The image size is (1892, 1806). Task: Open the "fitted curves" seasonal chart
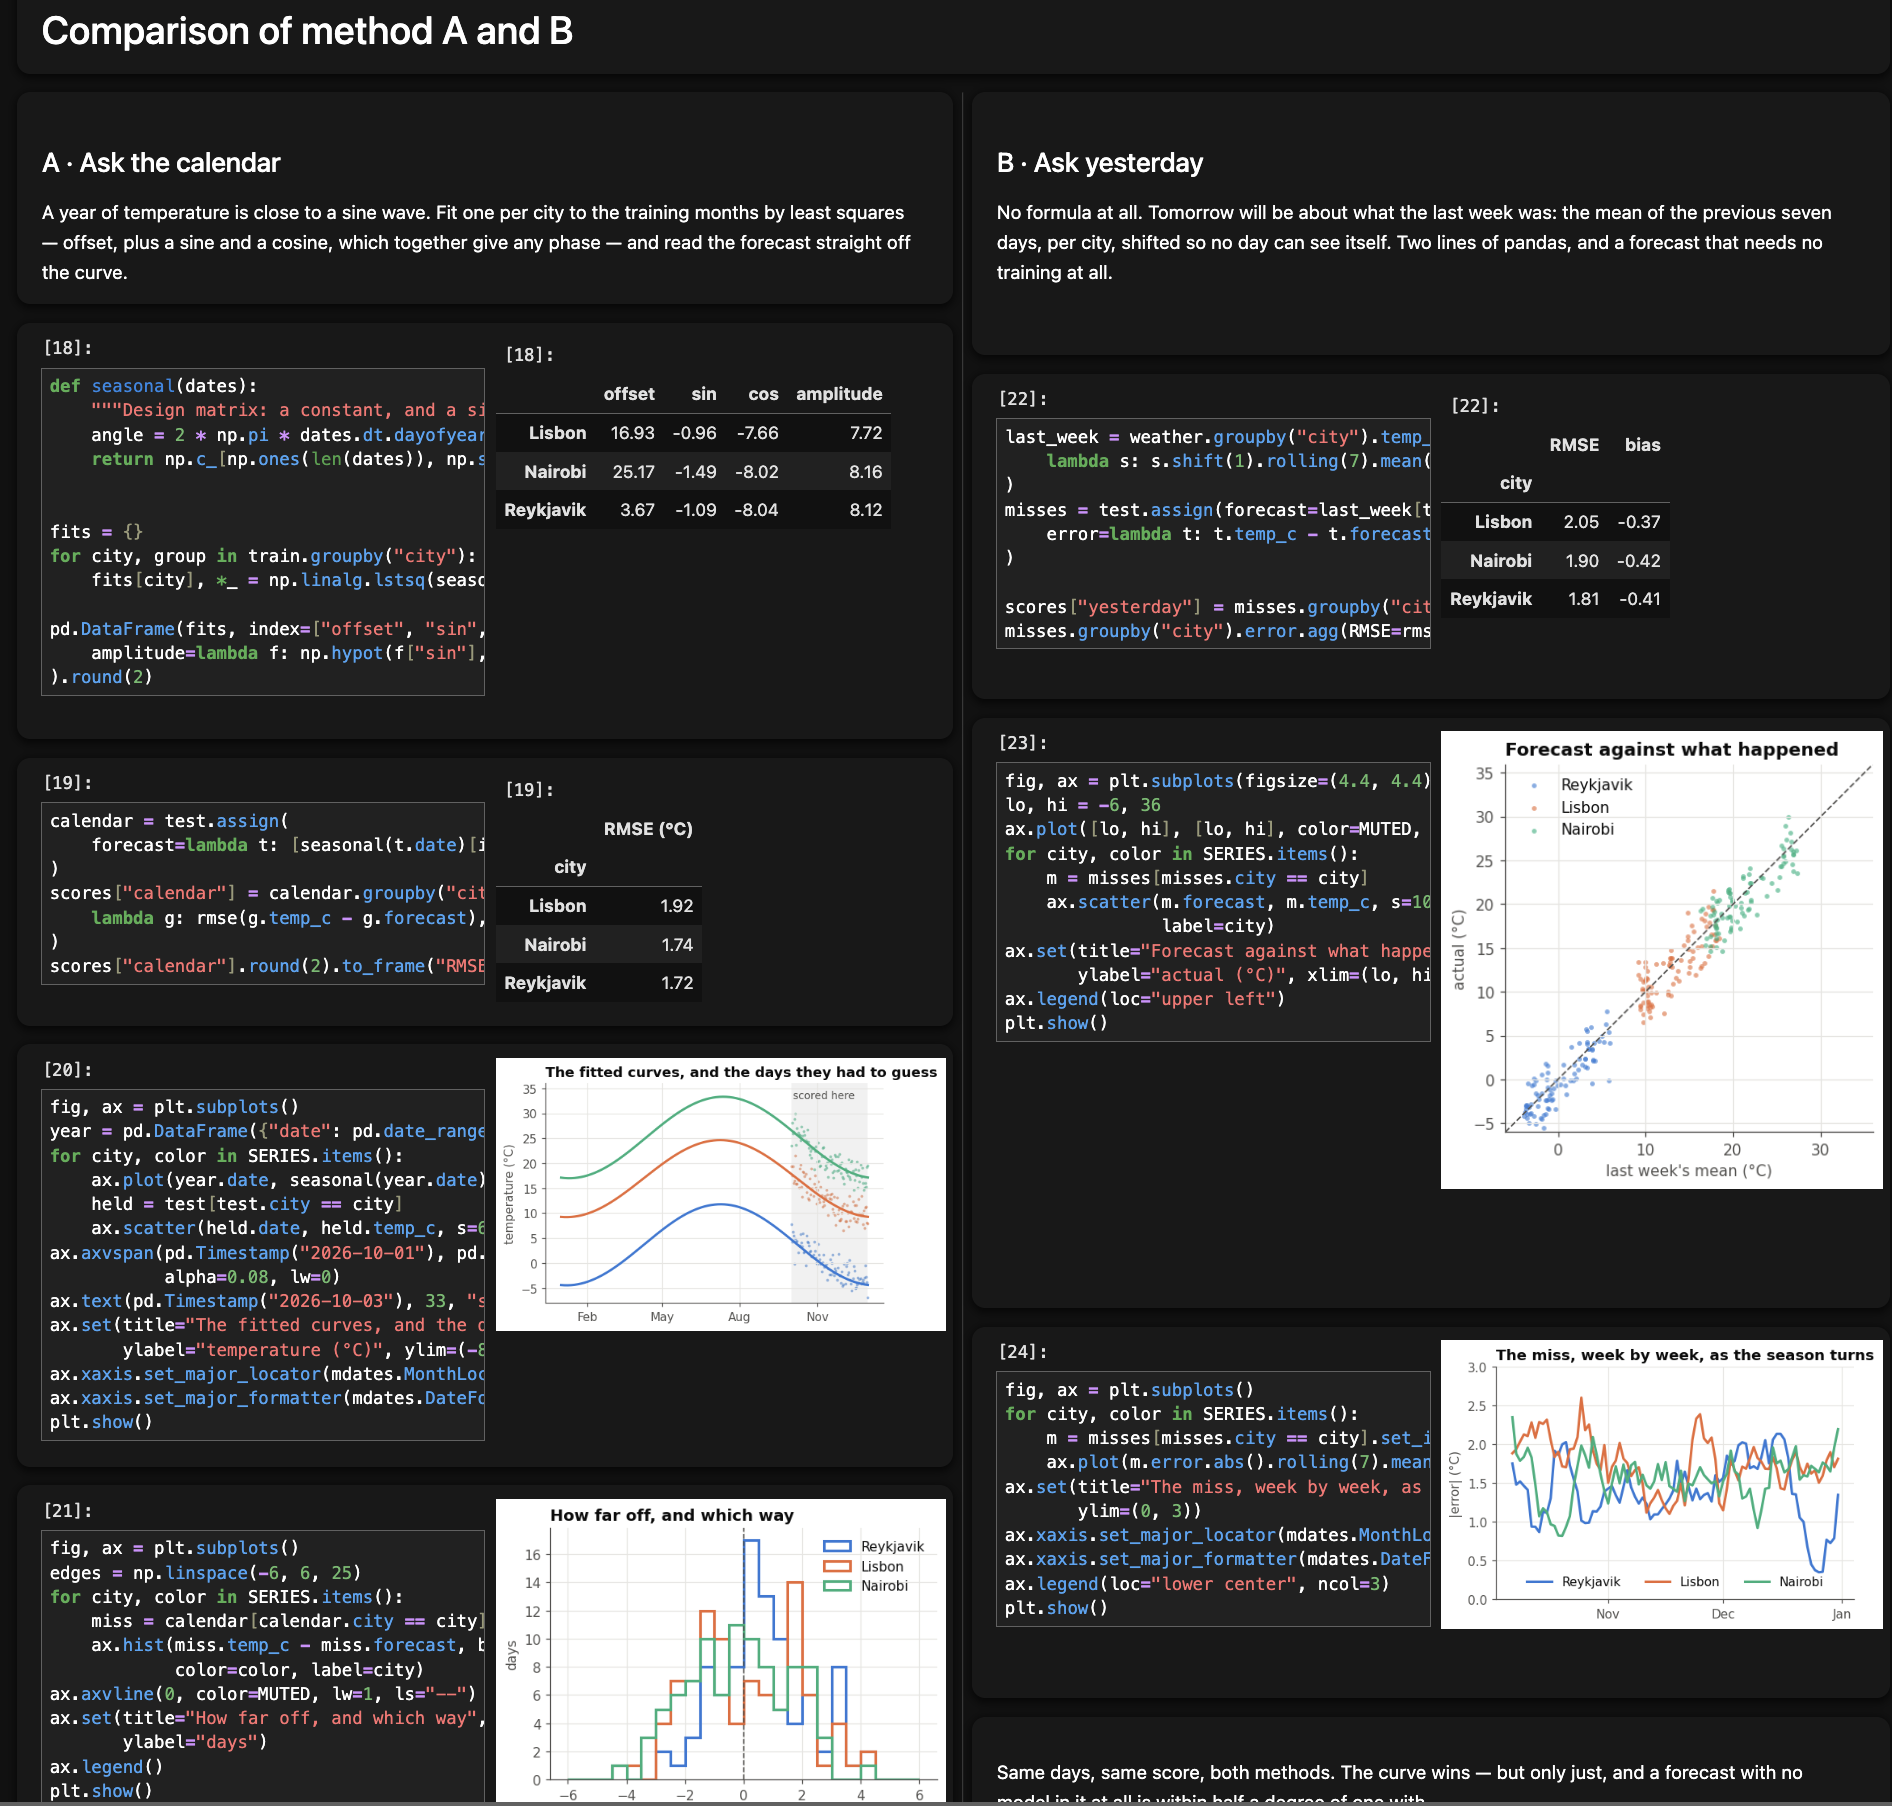721,1194
